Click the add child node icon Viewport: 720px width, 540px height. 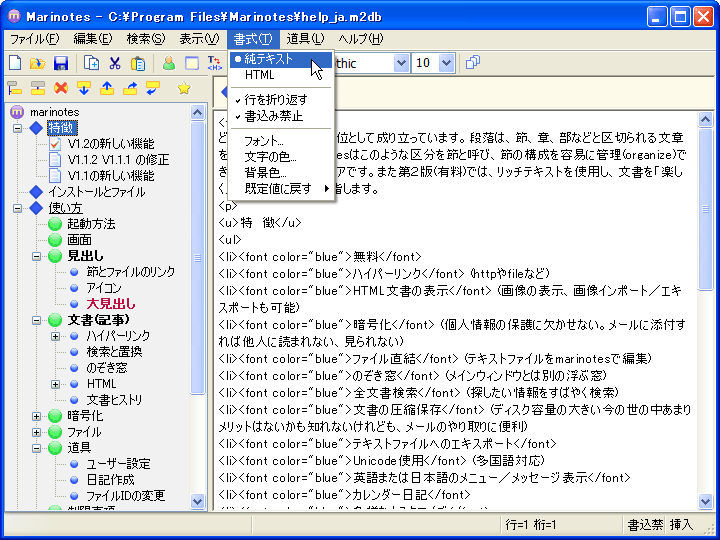15,88
